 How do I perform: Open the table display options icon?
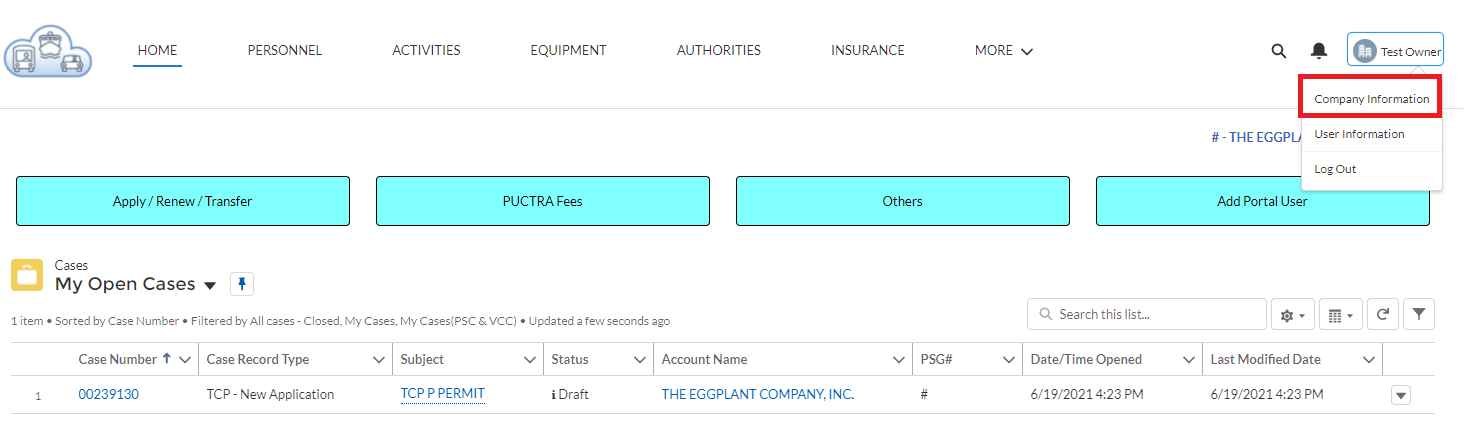pos(1340,315)
